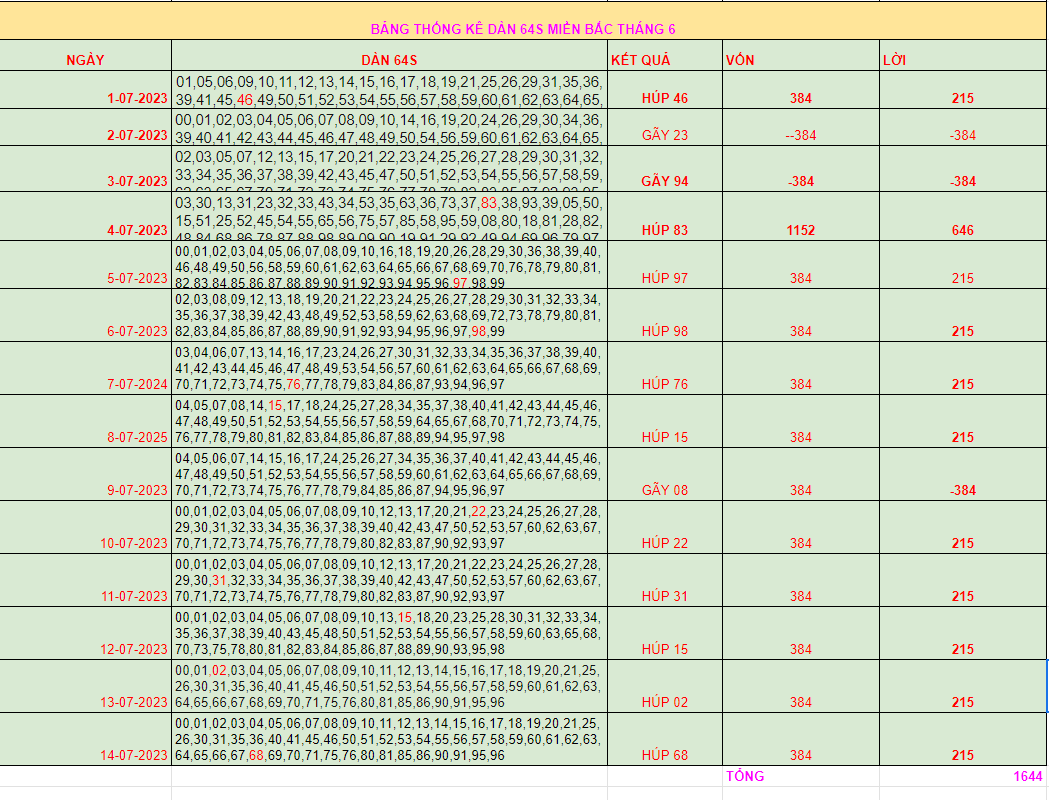
Task: Select date cell 4-07-2023
Action: [x=86, y=217]
